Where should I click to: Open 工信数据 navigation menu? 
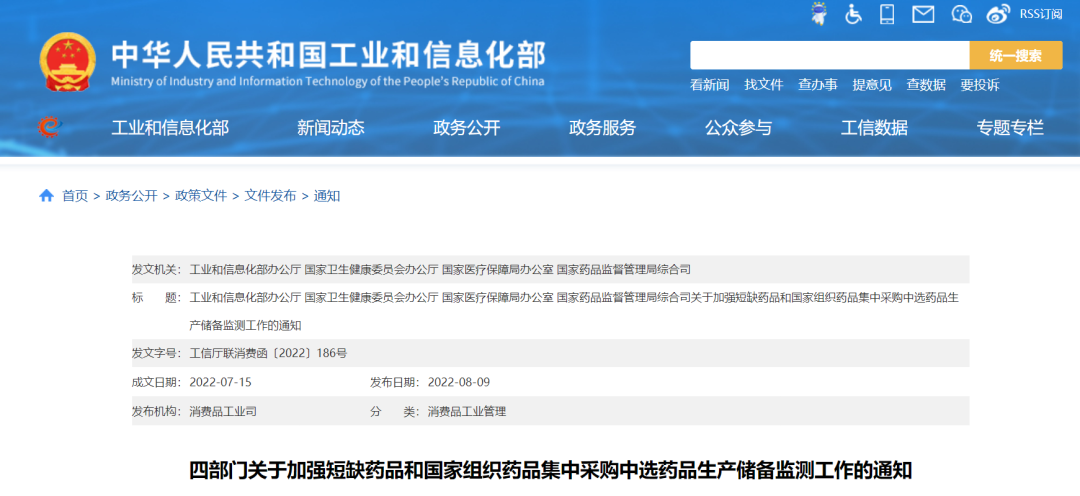tap(874, 127)
